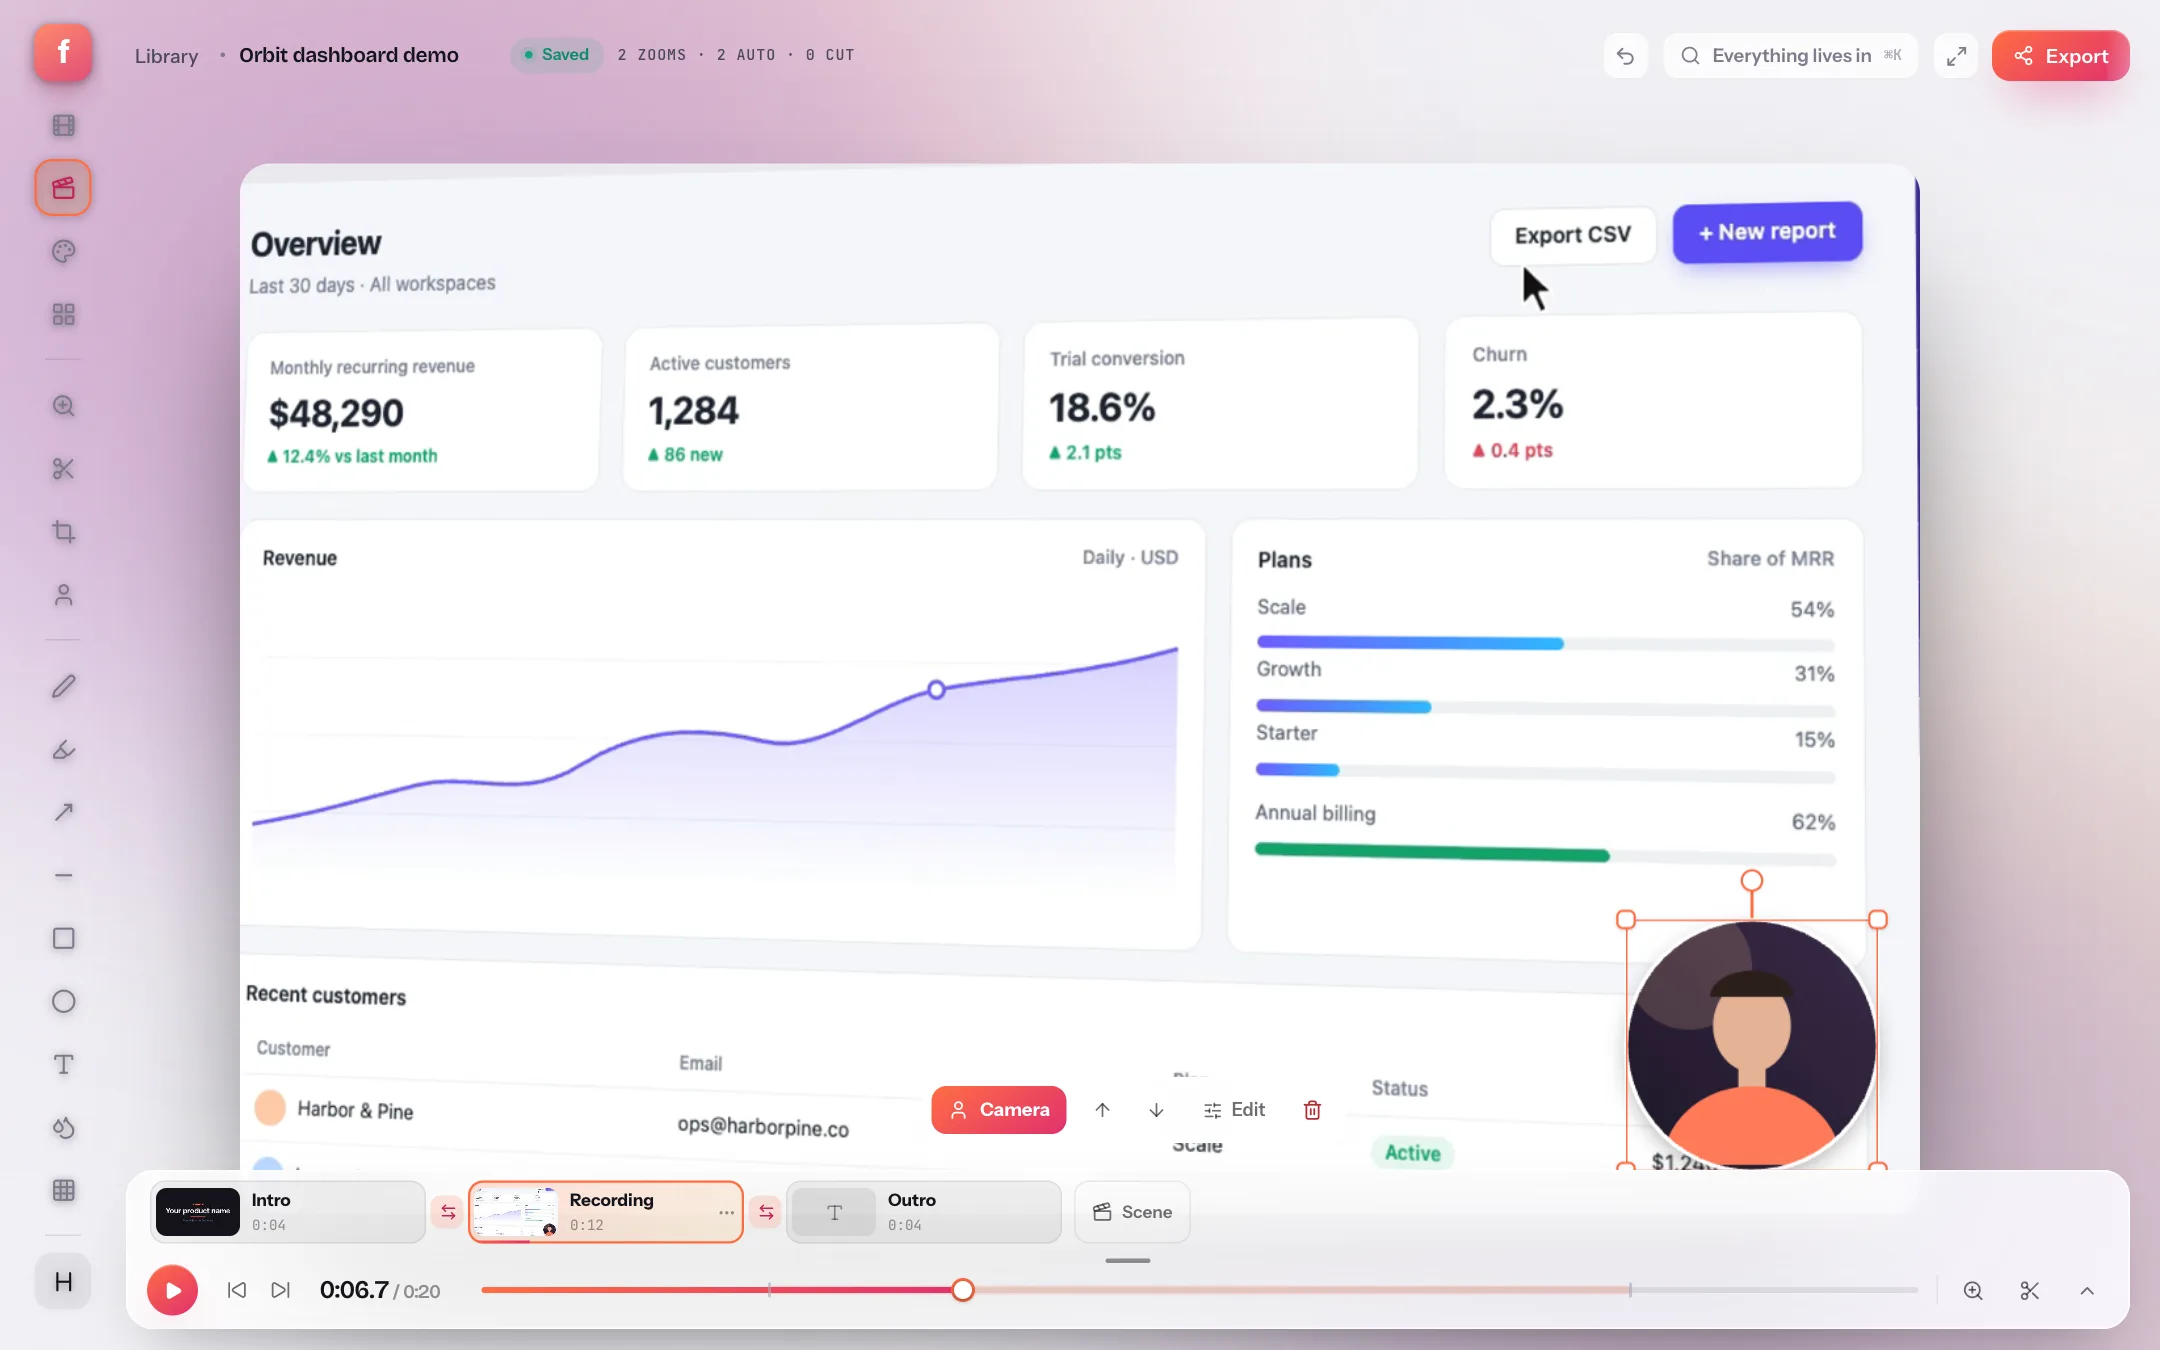This screenshot has width=2160, height=1350.
Task: Open the color palette panel icon
Action: tap(63, 252)
